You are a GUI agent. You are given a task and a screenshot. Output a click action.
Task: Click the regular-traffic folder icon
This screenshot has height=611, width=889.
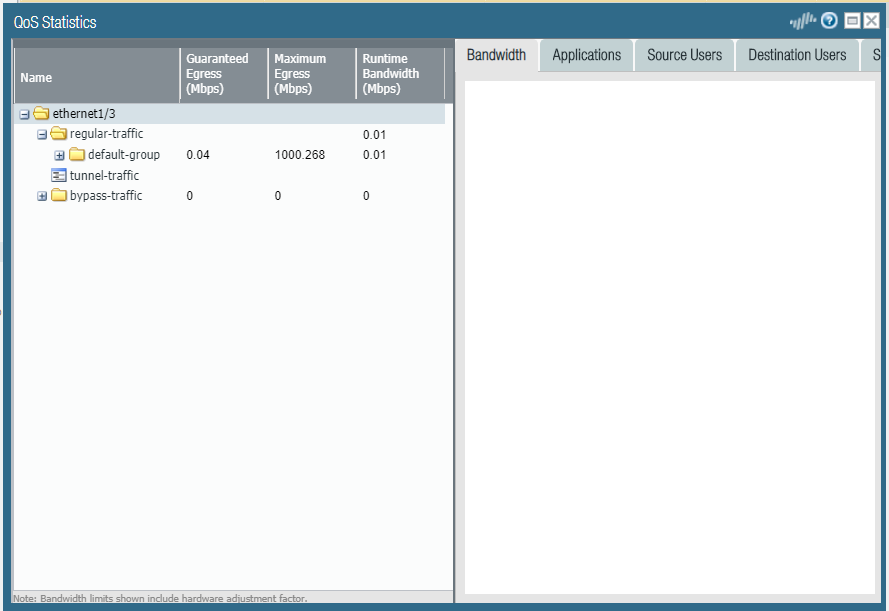click(x=58, y=134)
